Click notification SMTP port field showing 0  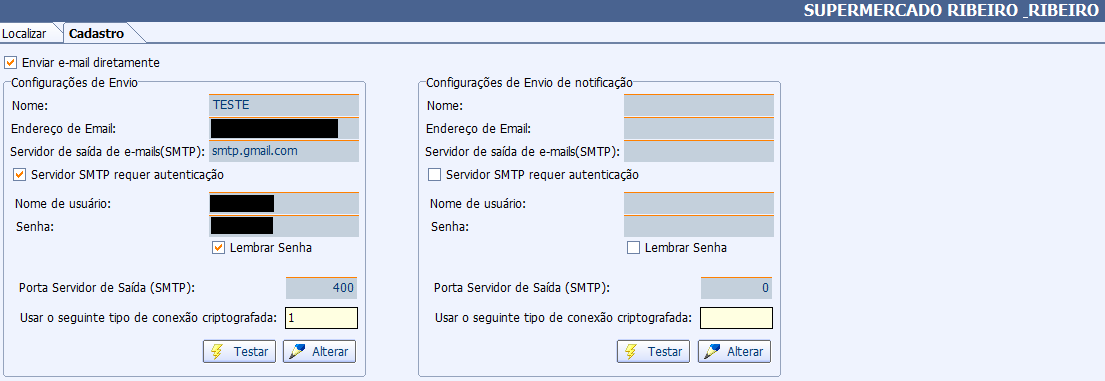736,288
